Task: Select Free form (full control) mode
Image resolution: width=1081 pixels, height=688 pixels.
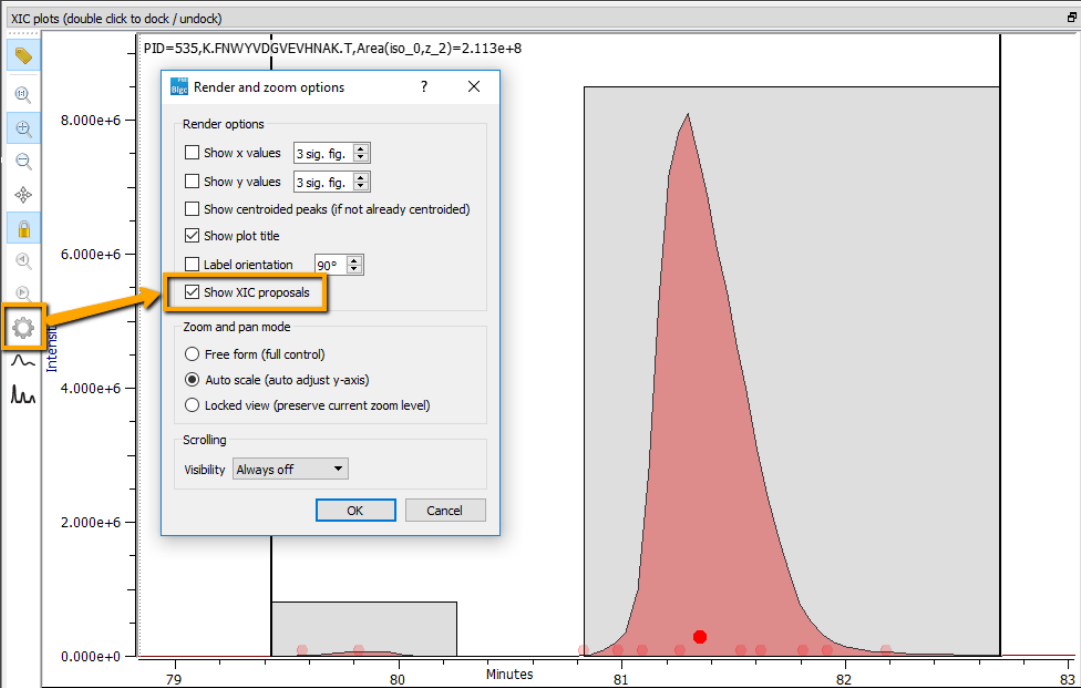Action: coord(192,354)
